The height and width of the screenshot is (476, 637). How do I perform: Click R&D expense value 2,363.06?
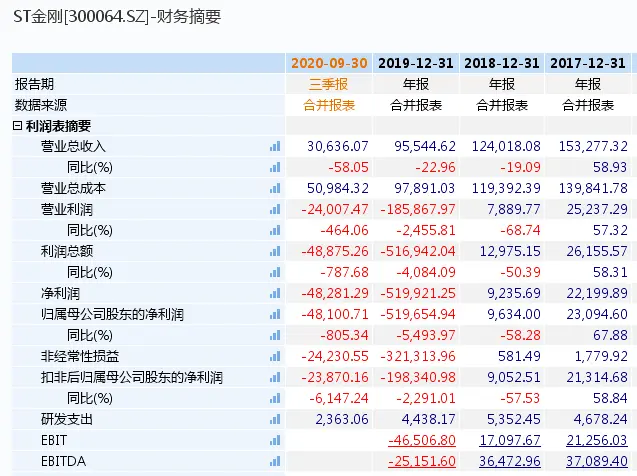click(x=342, y=419)
